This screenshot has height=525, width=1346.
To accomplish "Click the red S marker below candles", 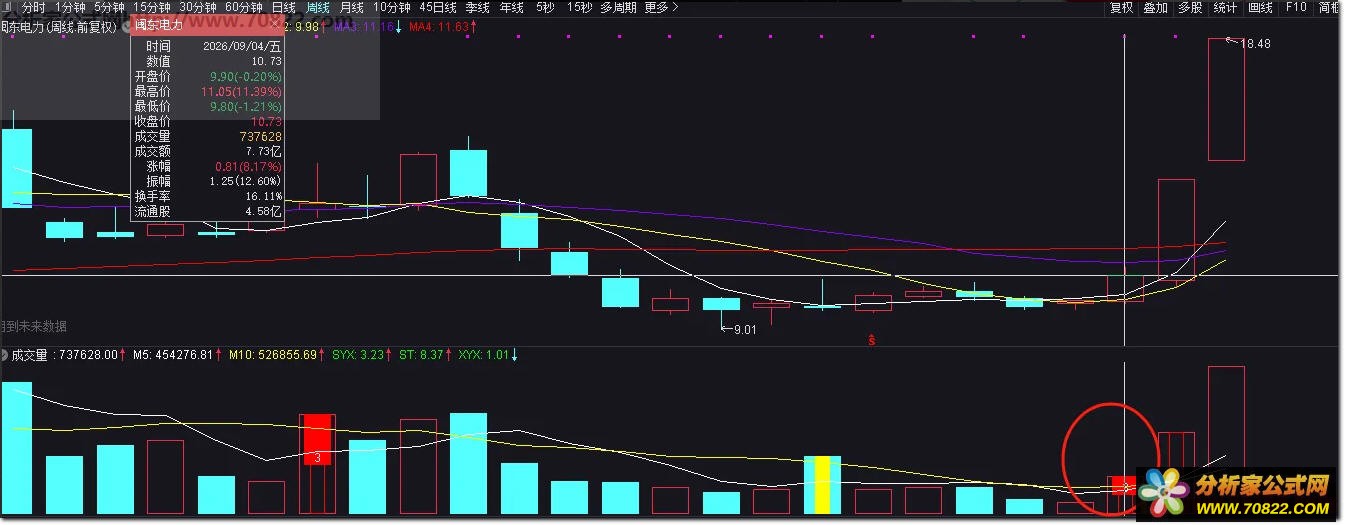I will (872, 341).
